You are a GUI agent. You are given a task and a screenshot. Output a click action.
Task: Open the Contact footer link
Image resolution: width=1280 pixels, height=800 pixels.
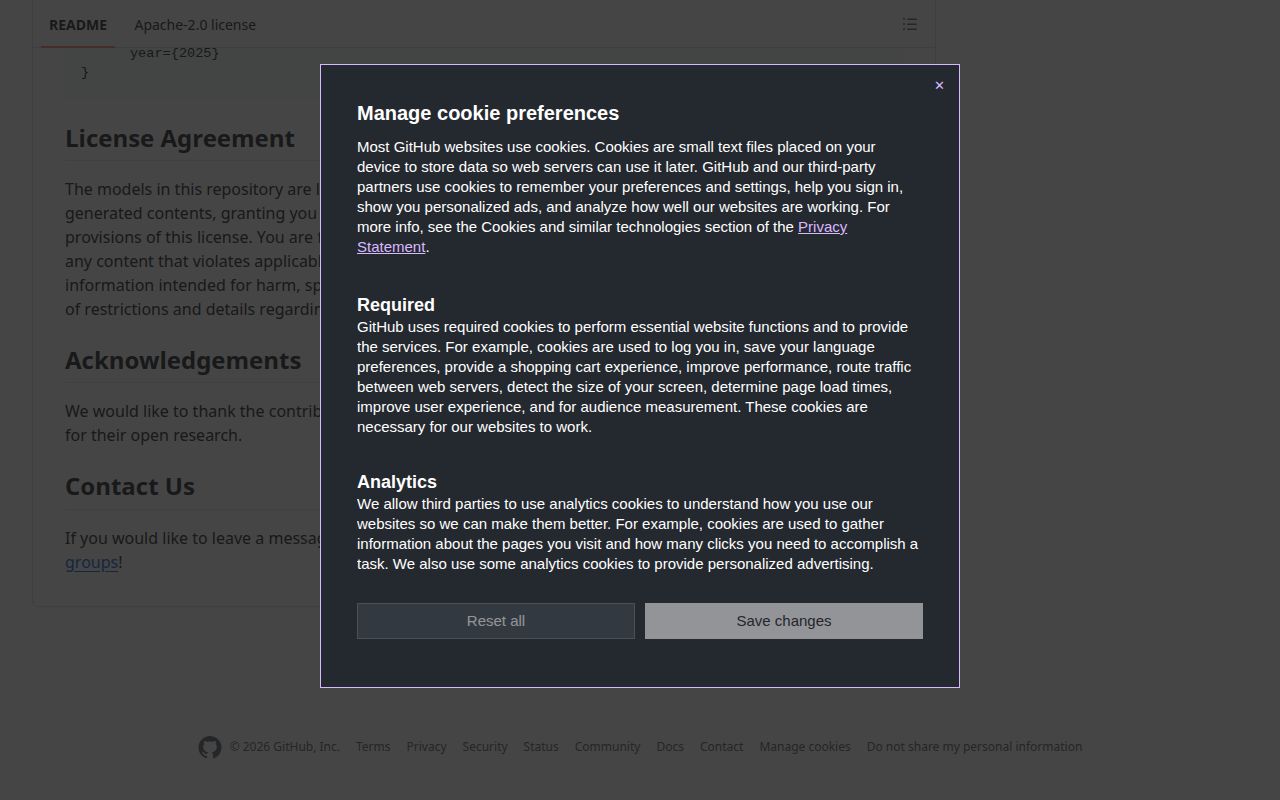pyautogui.click(x=721, y=747)
